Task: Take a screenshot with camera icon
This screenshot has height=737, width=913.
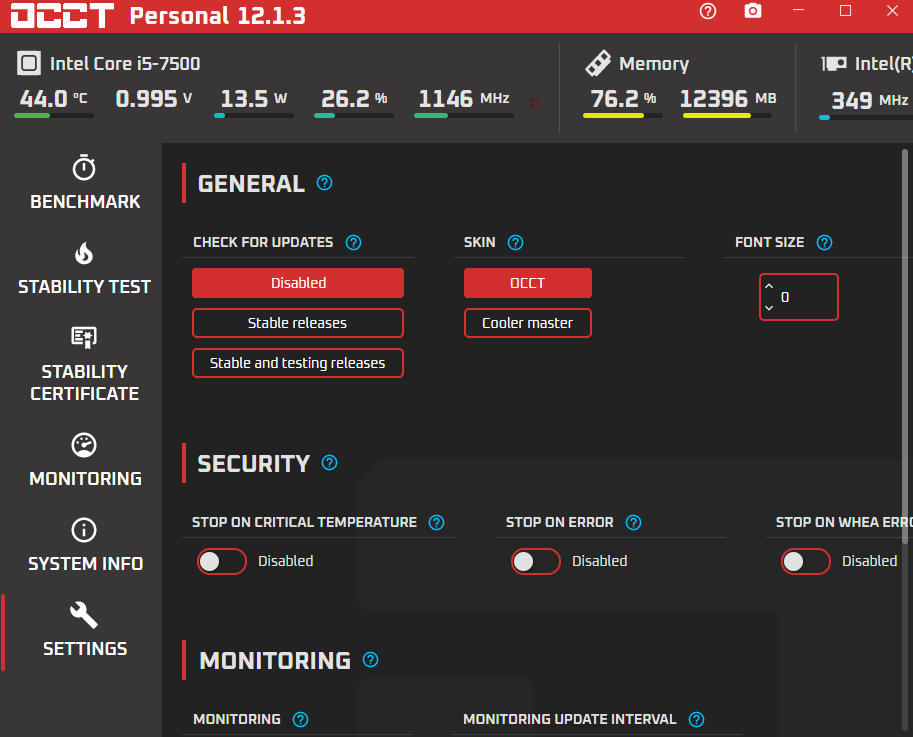Action: (753, 11)
